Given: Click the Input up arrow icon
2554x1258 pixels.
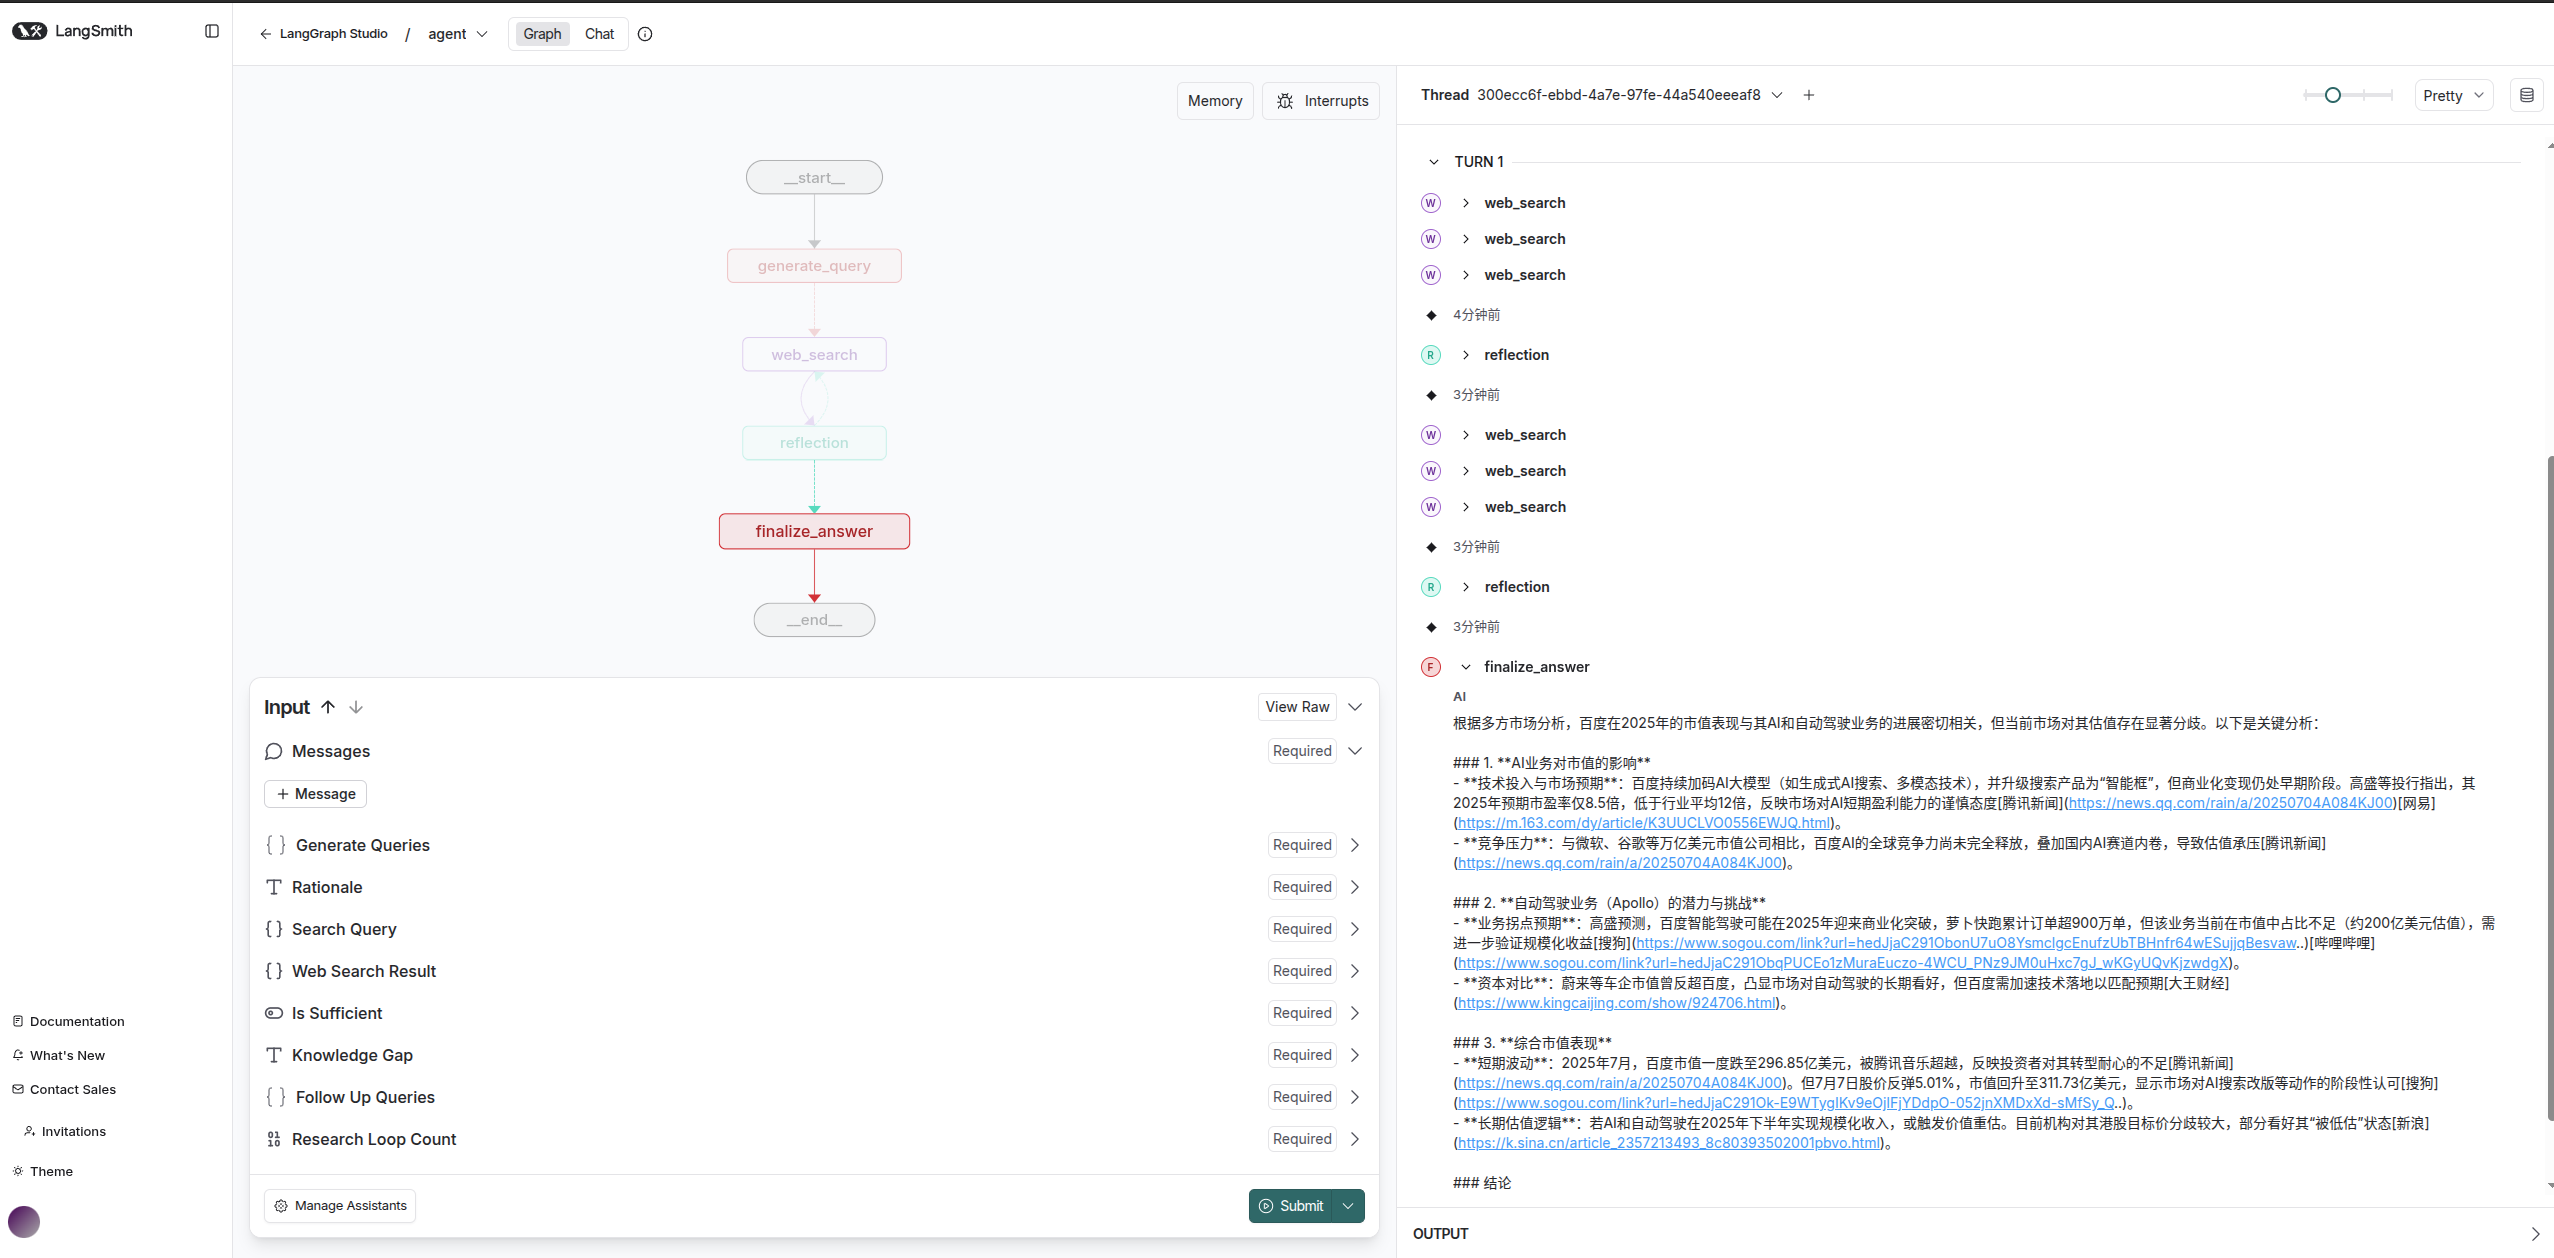Looking at the screenshot, I should [x=328, y=707].
